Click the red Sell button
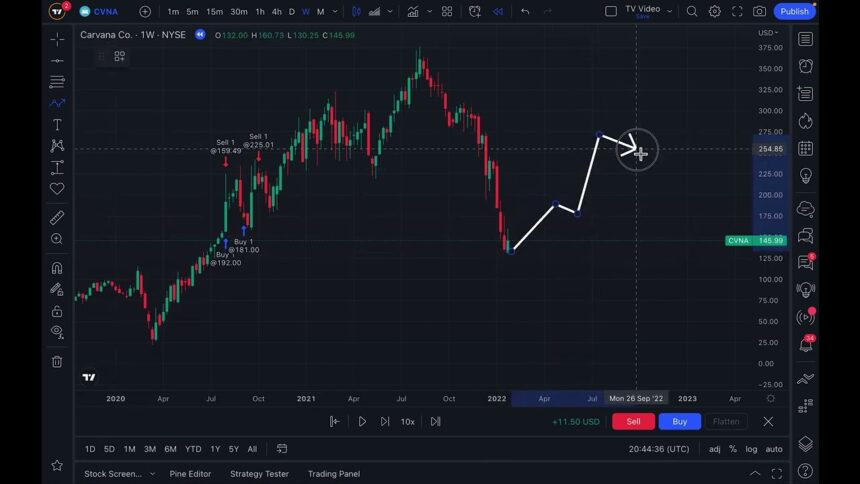This screenshot has width=860, height=484. [633, 421]
